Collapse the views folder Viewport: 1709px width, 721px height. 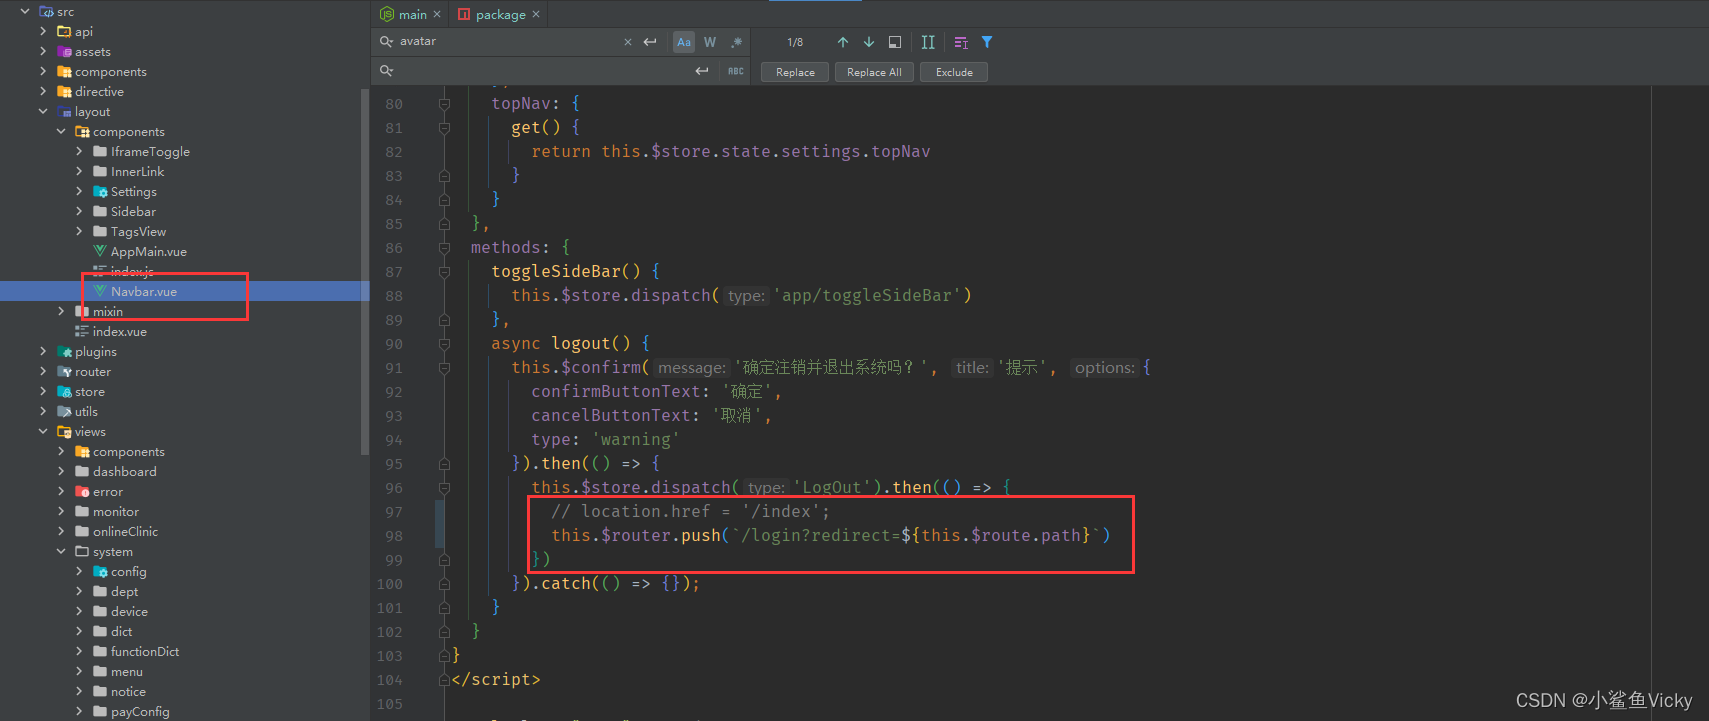click(x=43, y=431)
